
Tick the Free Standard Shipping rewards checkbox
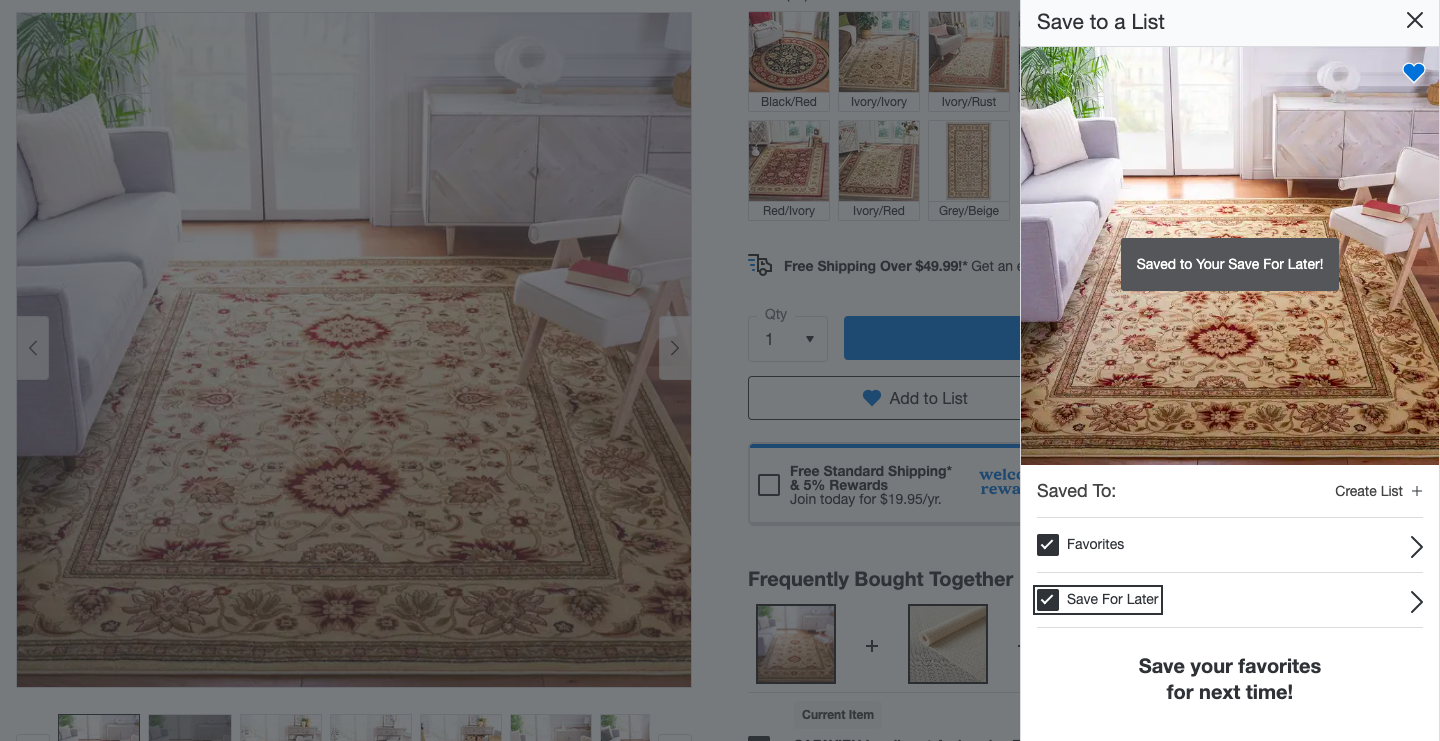[x=769, y=485]
